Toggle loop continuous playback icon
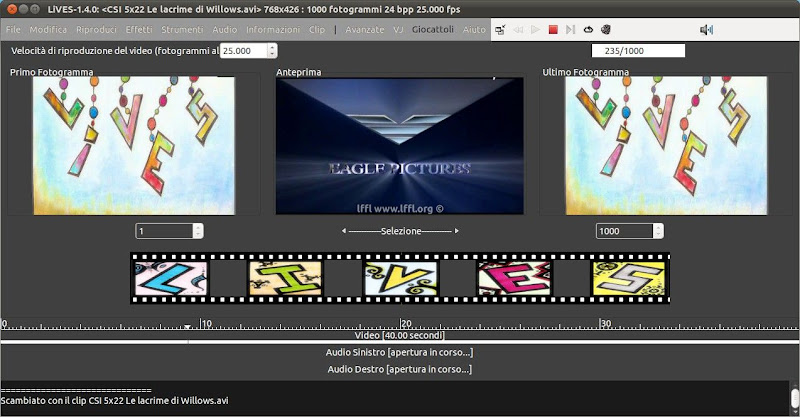800x417 pixels. coord(588,30)
